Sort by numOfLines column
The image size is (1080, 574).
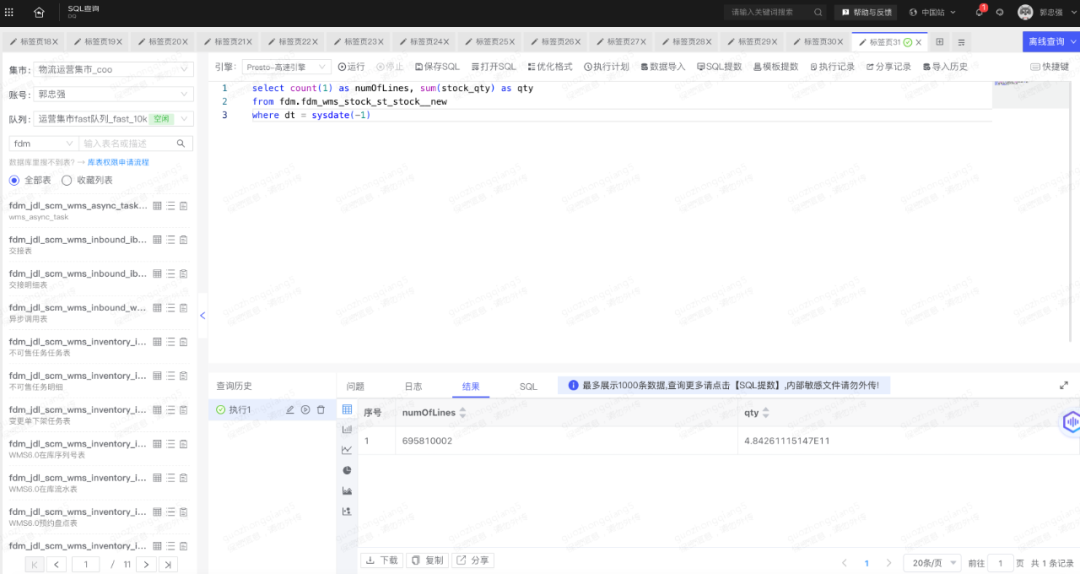point(462,412)
